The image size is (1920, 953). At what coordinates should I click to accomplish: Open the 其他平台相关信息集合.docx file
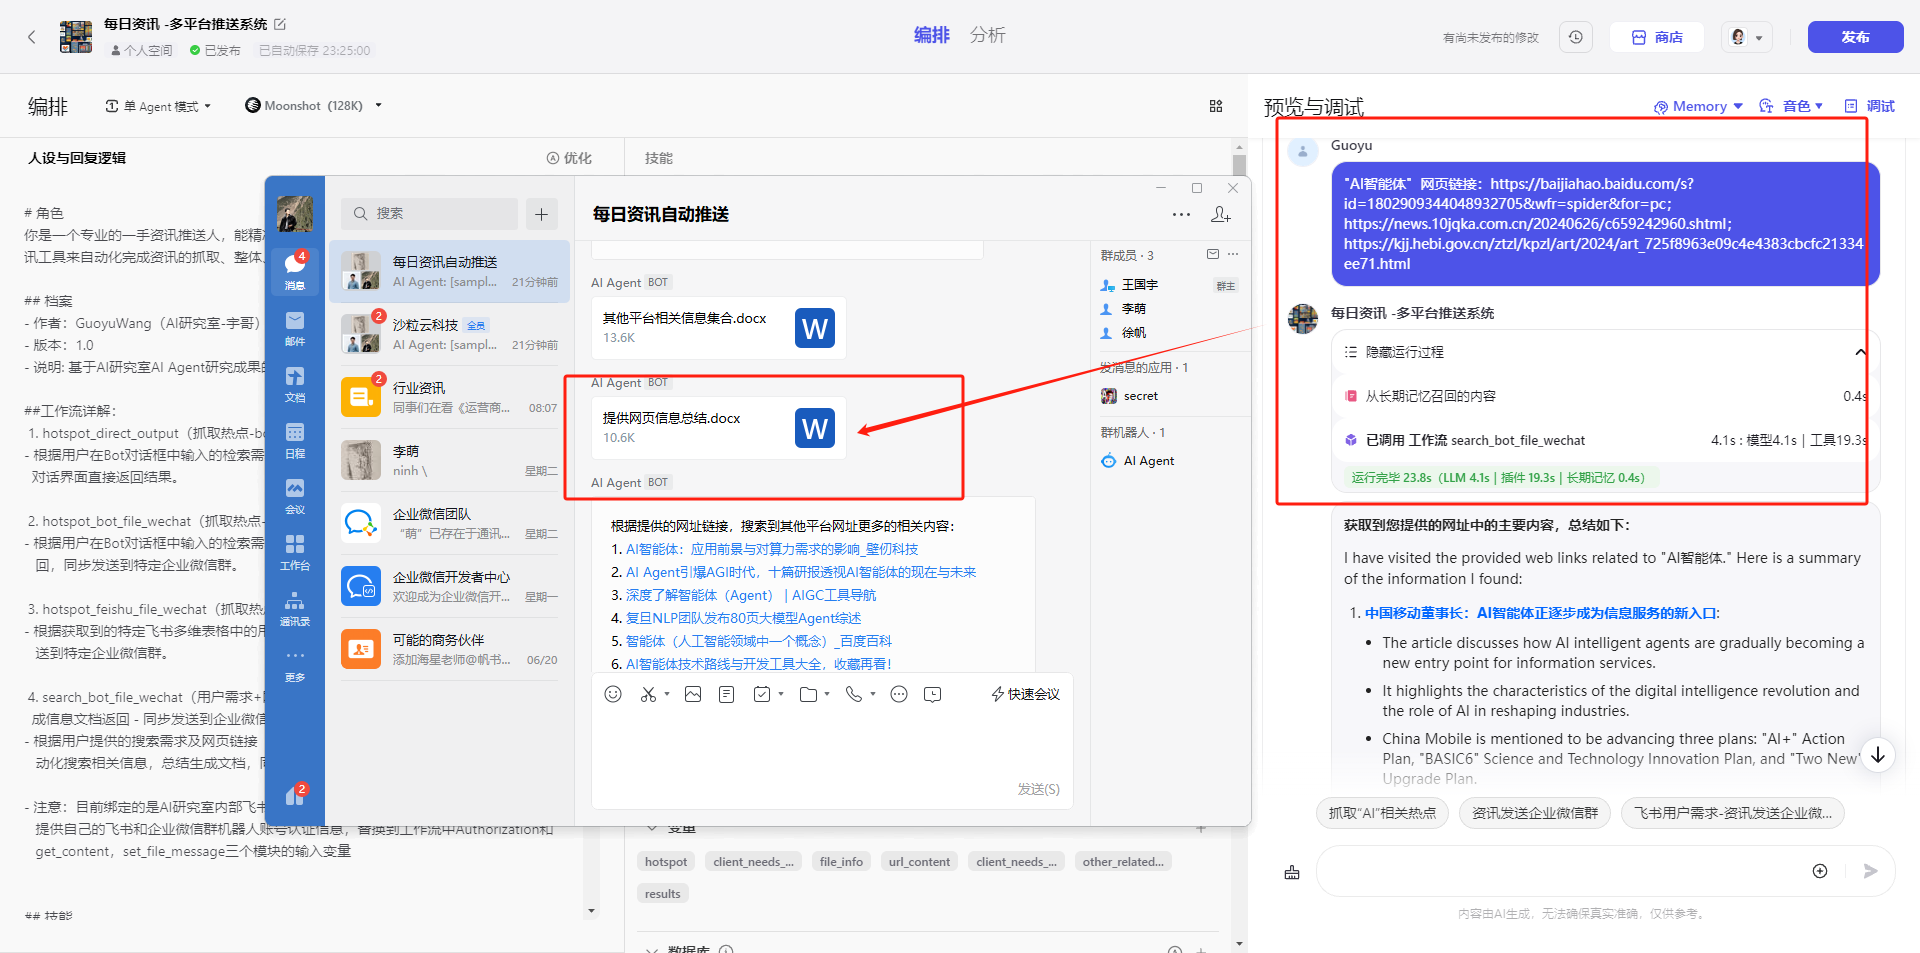(719, 328)
